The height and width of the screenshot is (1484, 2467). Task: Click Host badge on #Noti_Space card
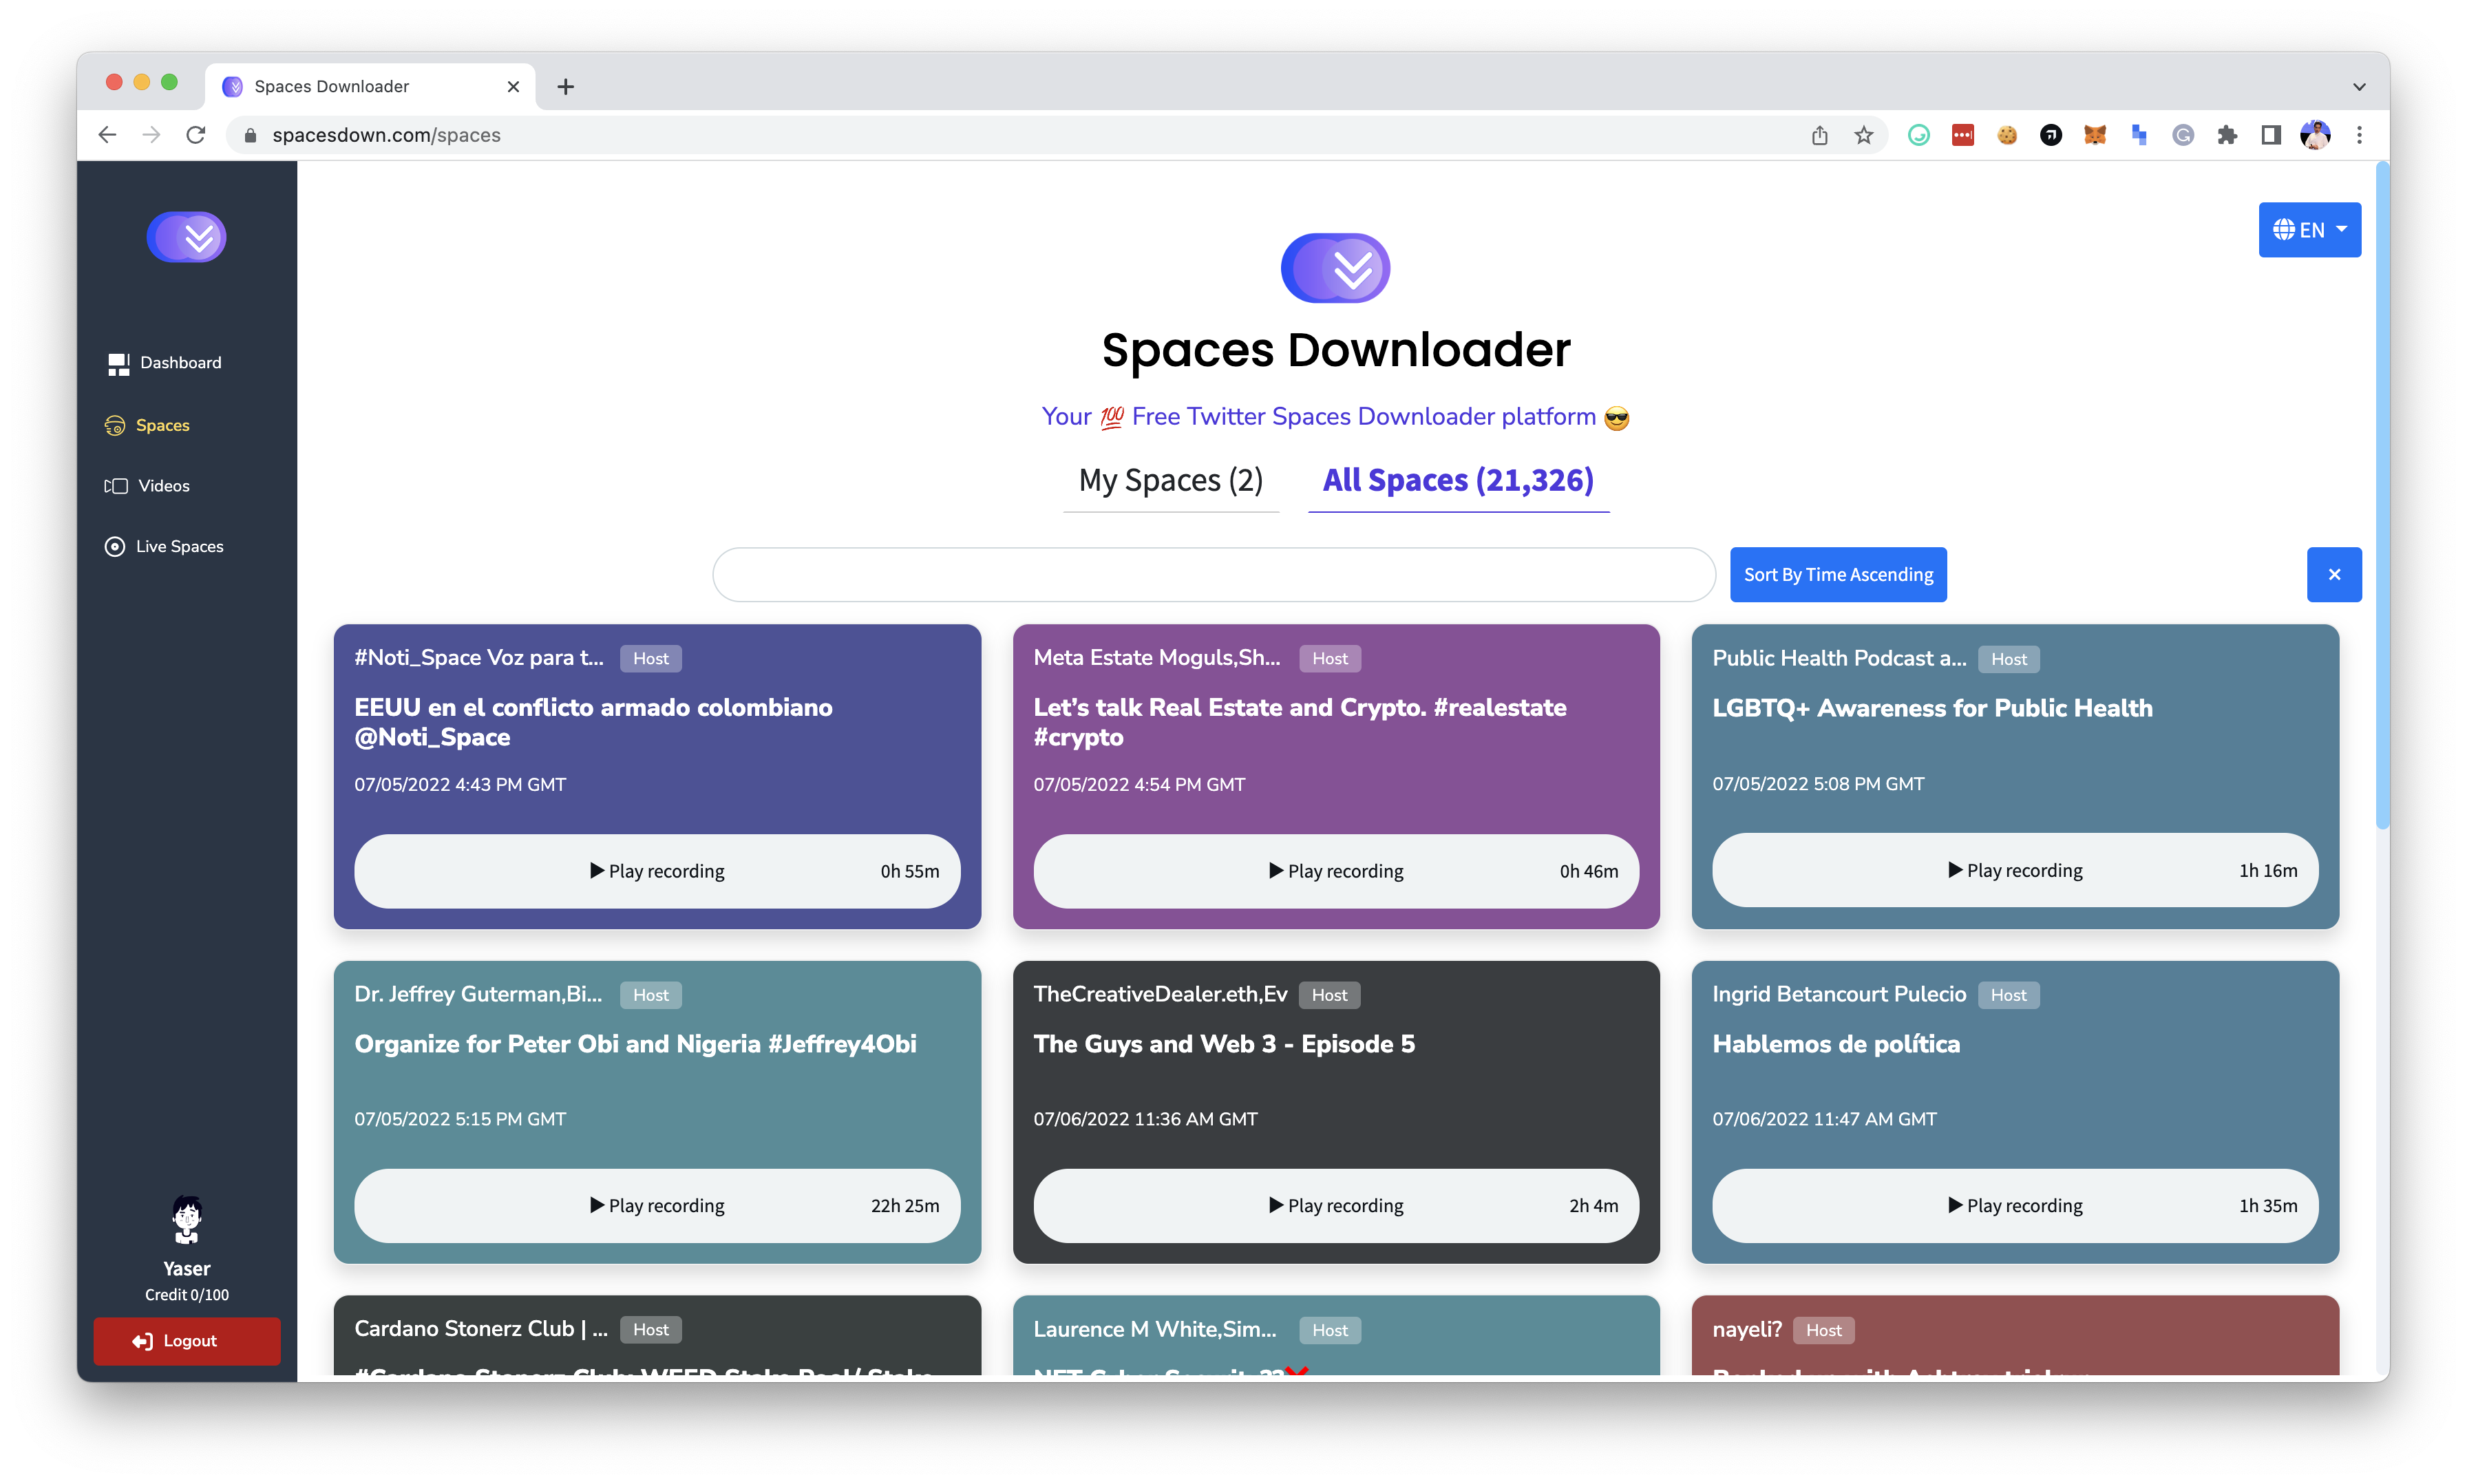[650, 658]
